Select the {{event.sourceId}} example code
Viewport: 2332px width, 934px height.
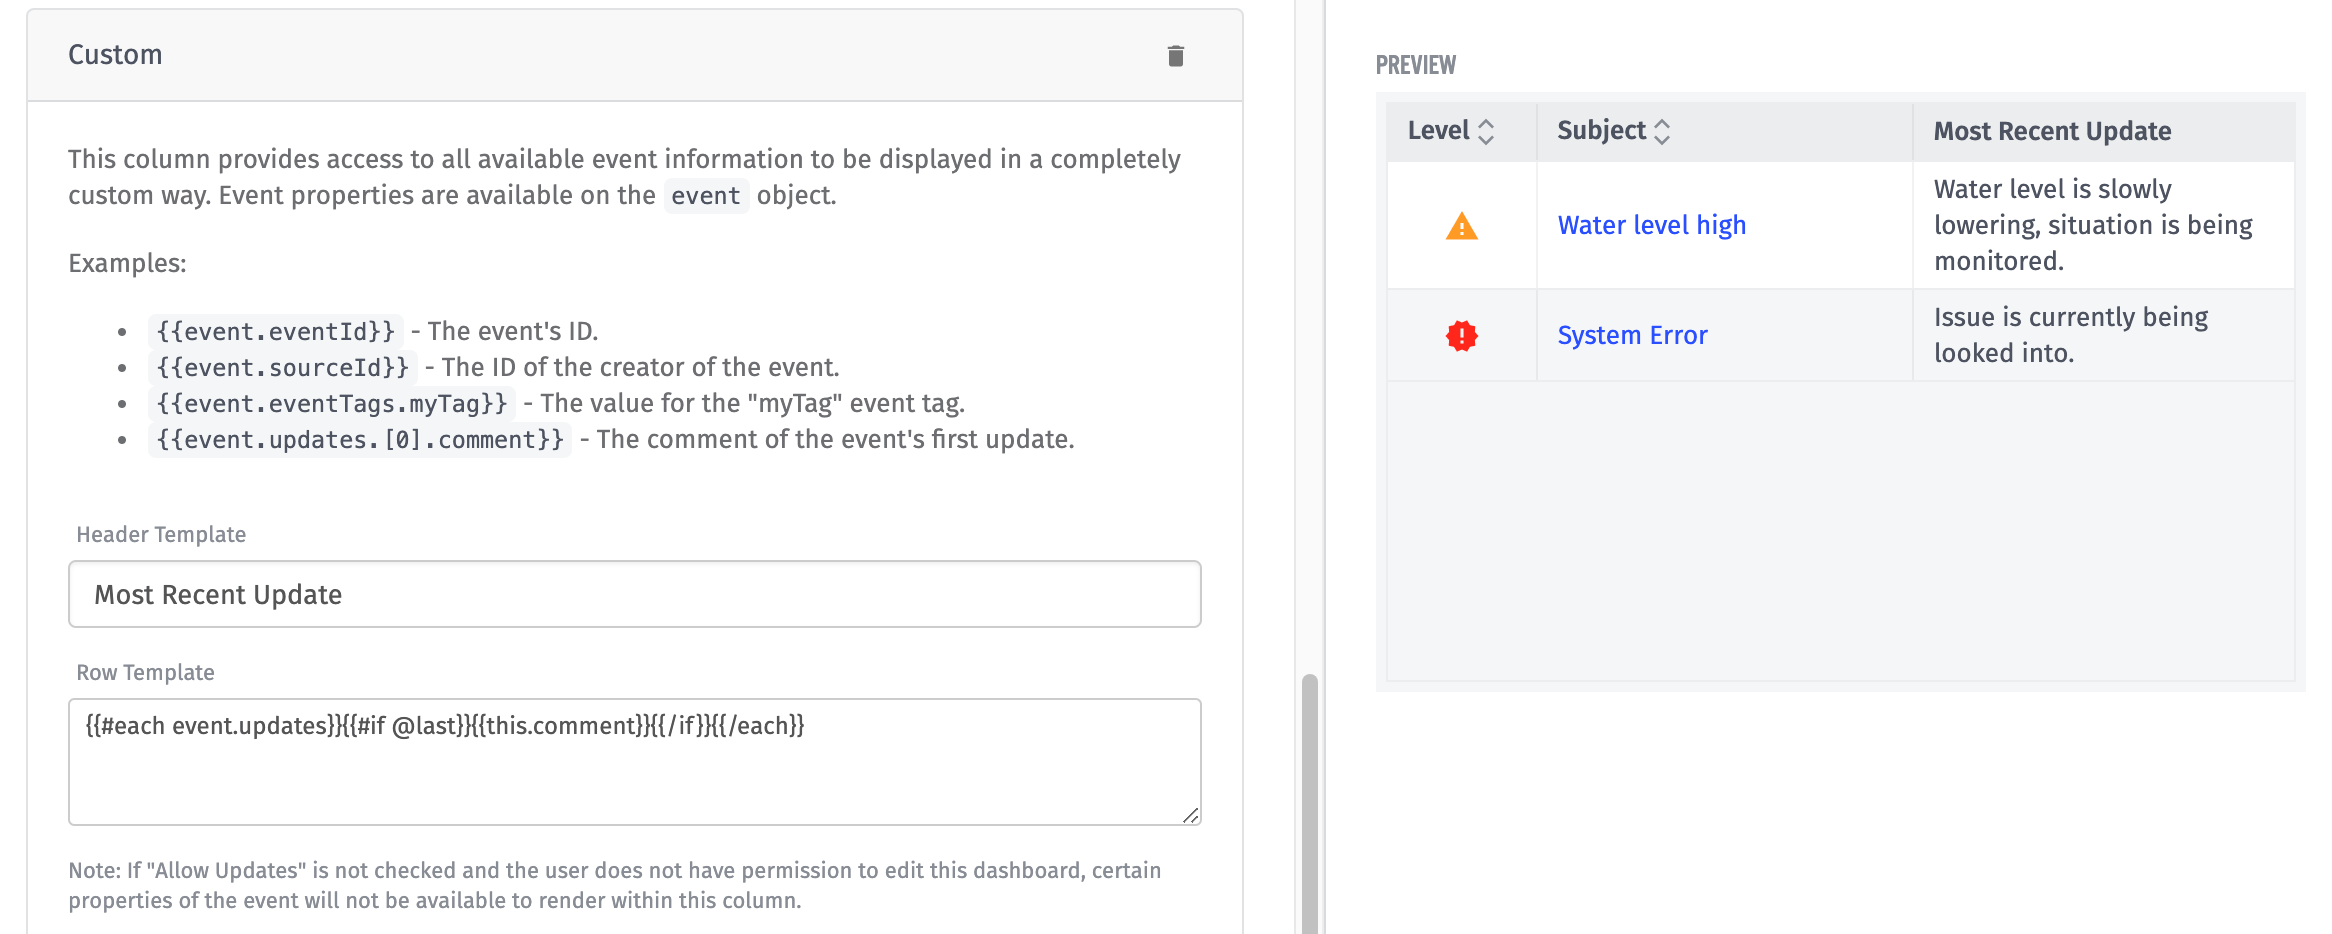pos(282,368)
